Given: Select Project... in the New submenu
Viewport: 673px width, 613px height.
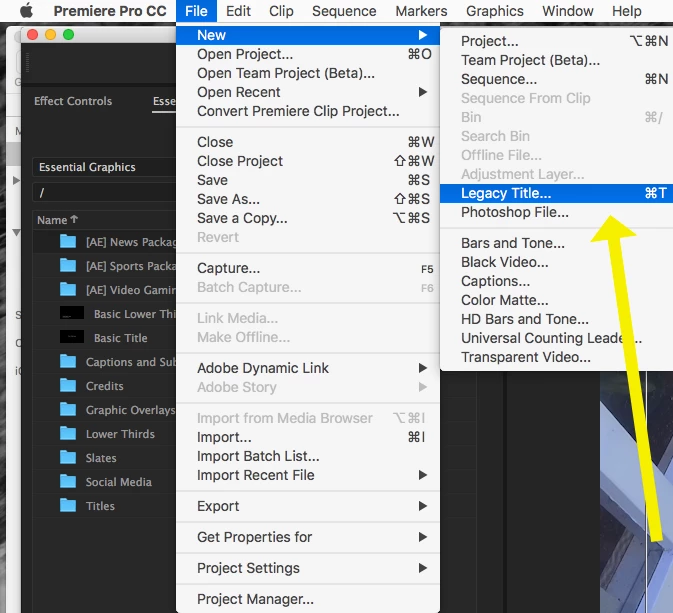Looking at the screenshot, I should coord(556,41).
